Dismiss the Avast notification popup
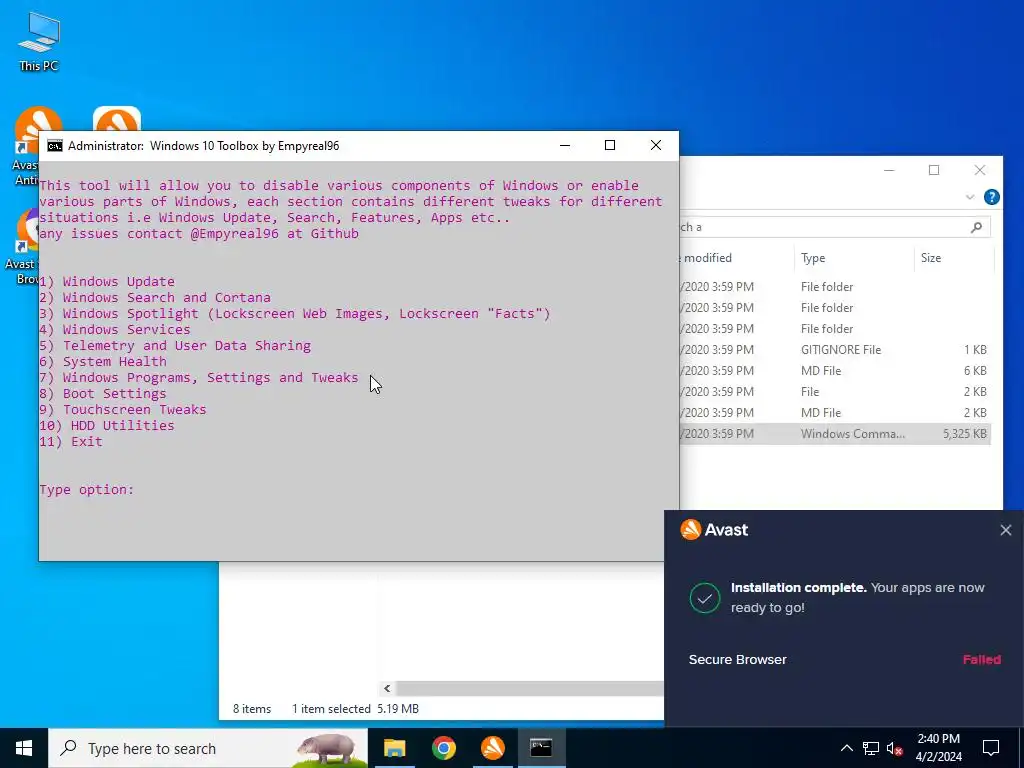This screenshot has height=768, width=1024. tap(1006, 530)
